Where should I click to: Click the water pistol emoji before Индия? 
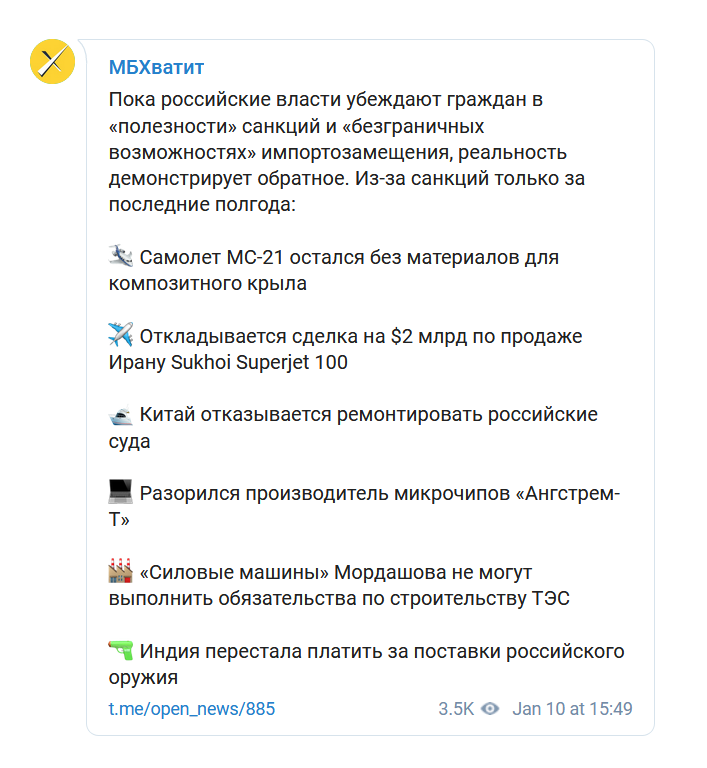(120, 651)
